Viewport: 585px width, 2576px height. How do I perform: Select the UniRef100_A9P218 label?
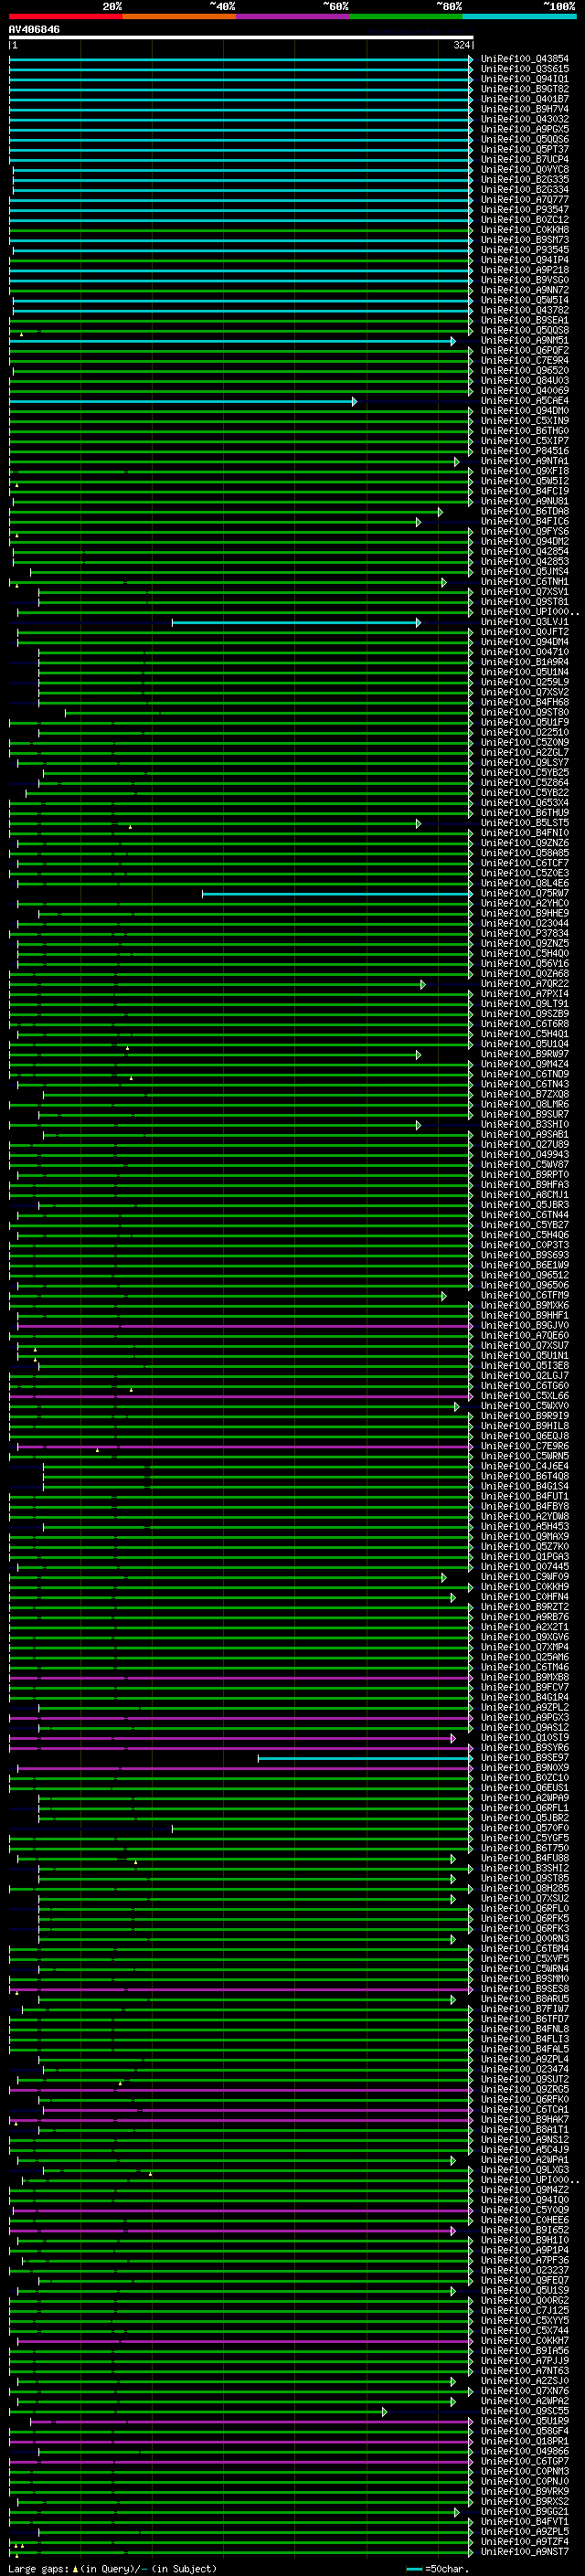coord(525,270)
